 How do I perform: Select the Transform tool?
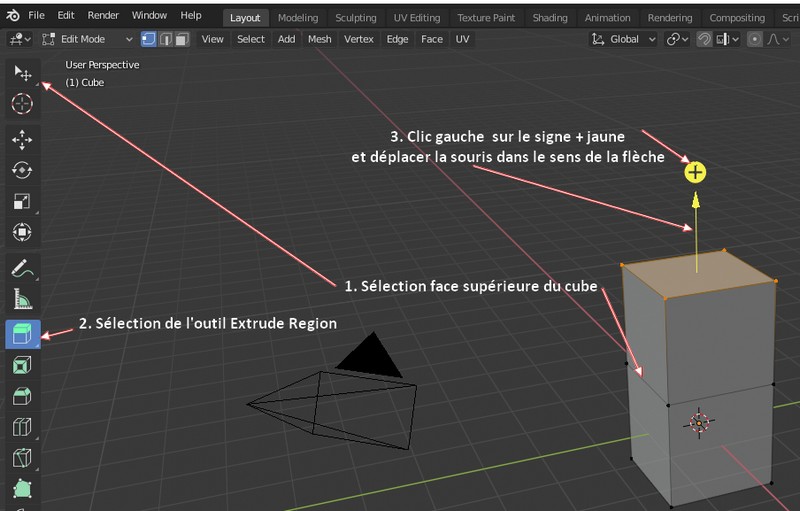(22, 232)
